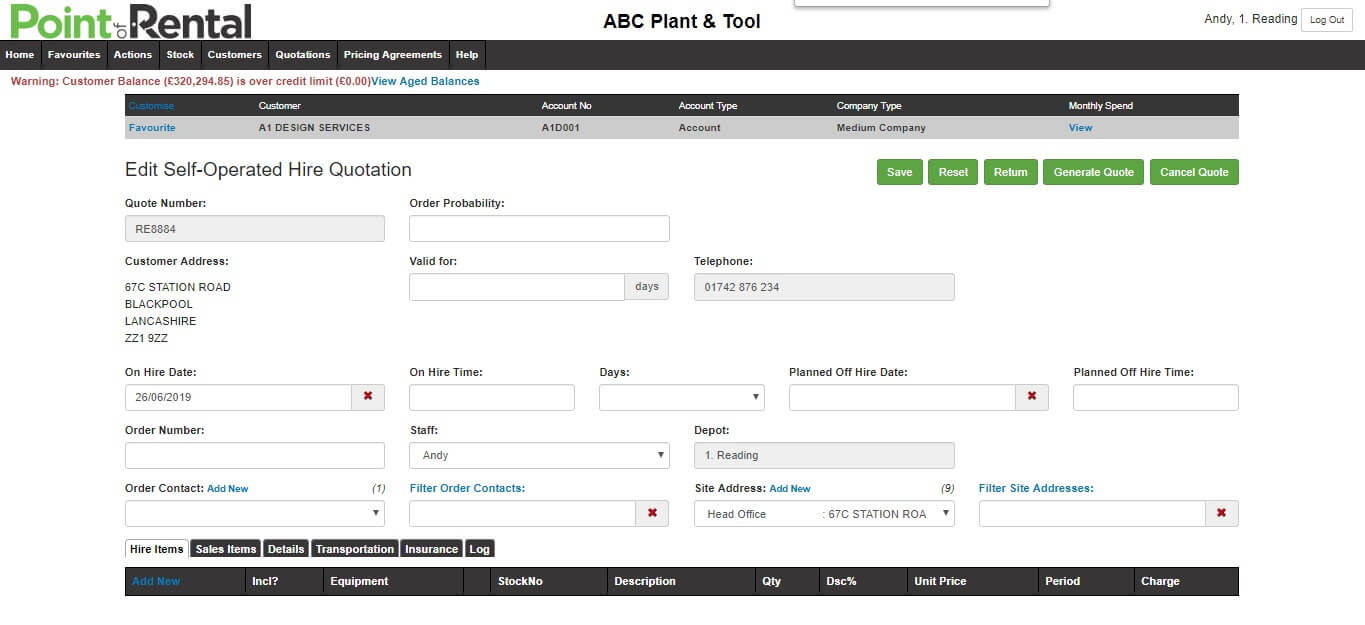This screenshot has height=625, width=1365.
Task: Click the On Hire Time input field
Action: (x=492, y=397)
